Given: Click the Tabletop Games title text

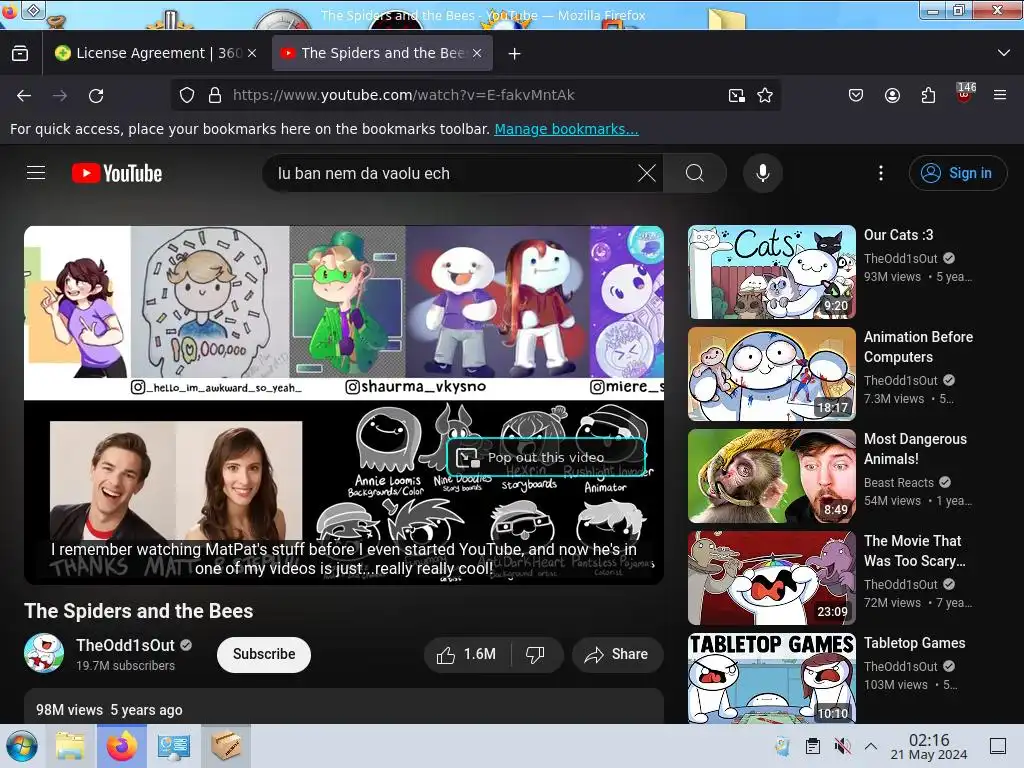Looking at the screenshot, I should (914, 643).
